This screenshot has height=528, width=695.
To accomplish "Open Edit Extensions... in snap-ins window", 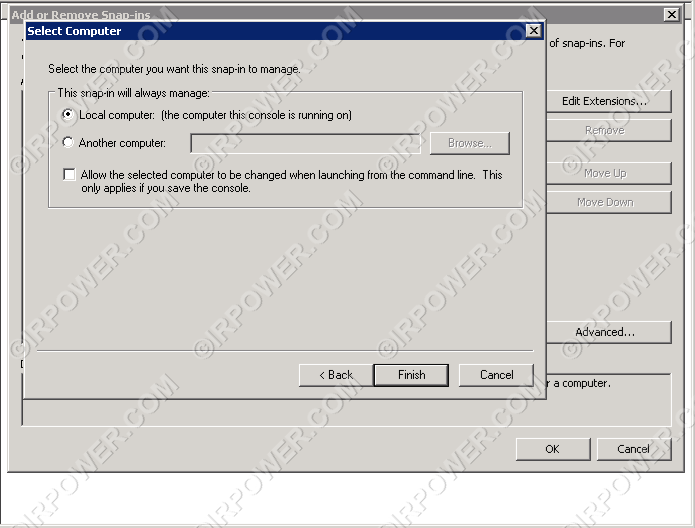I will click(x=604, y=101).
